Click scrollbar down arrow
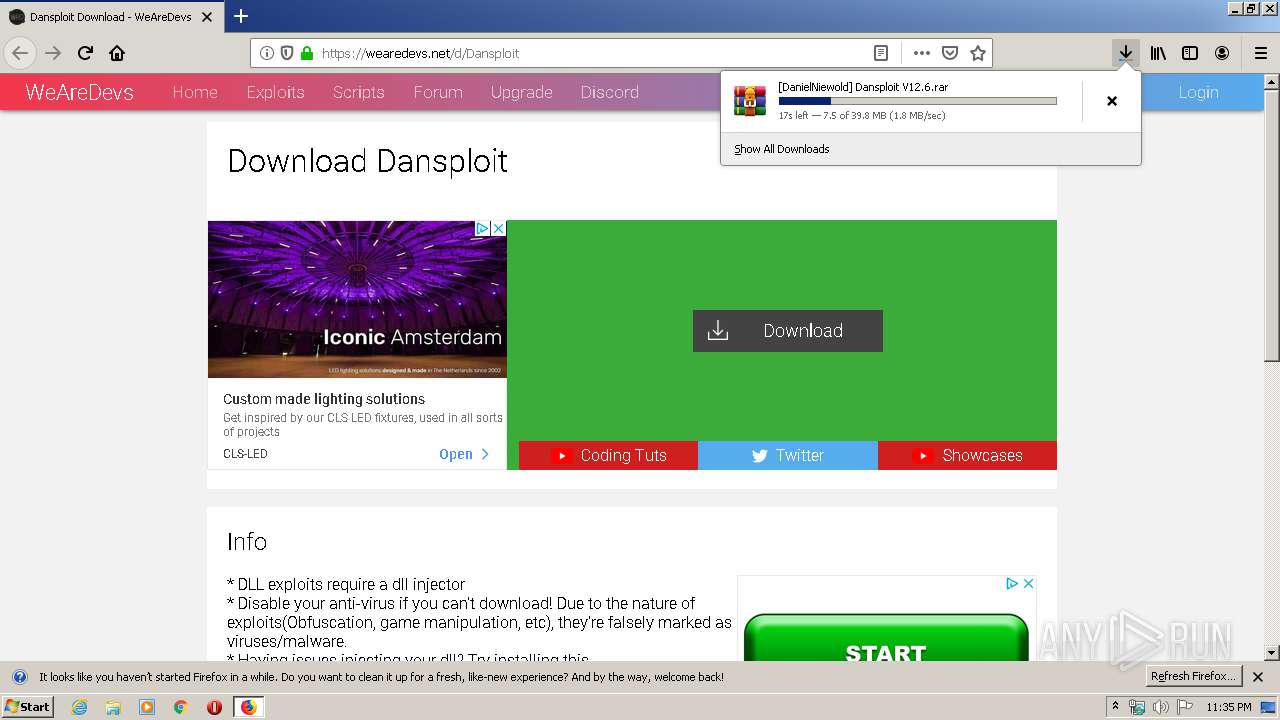1280x720 pixels. (x=1271, y=653)
